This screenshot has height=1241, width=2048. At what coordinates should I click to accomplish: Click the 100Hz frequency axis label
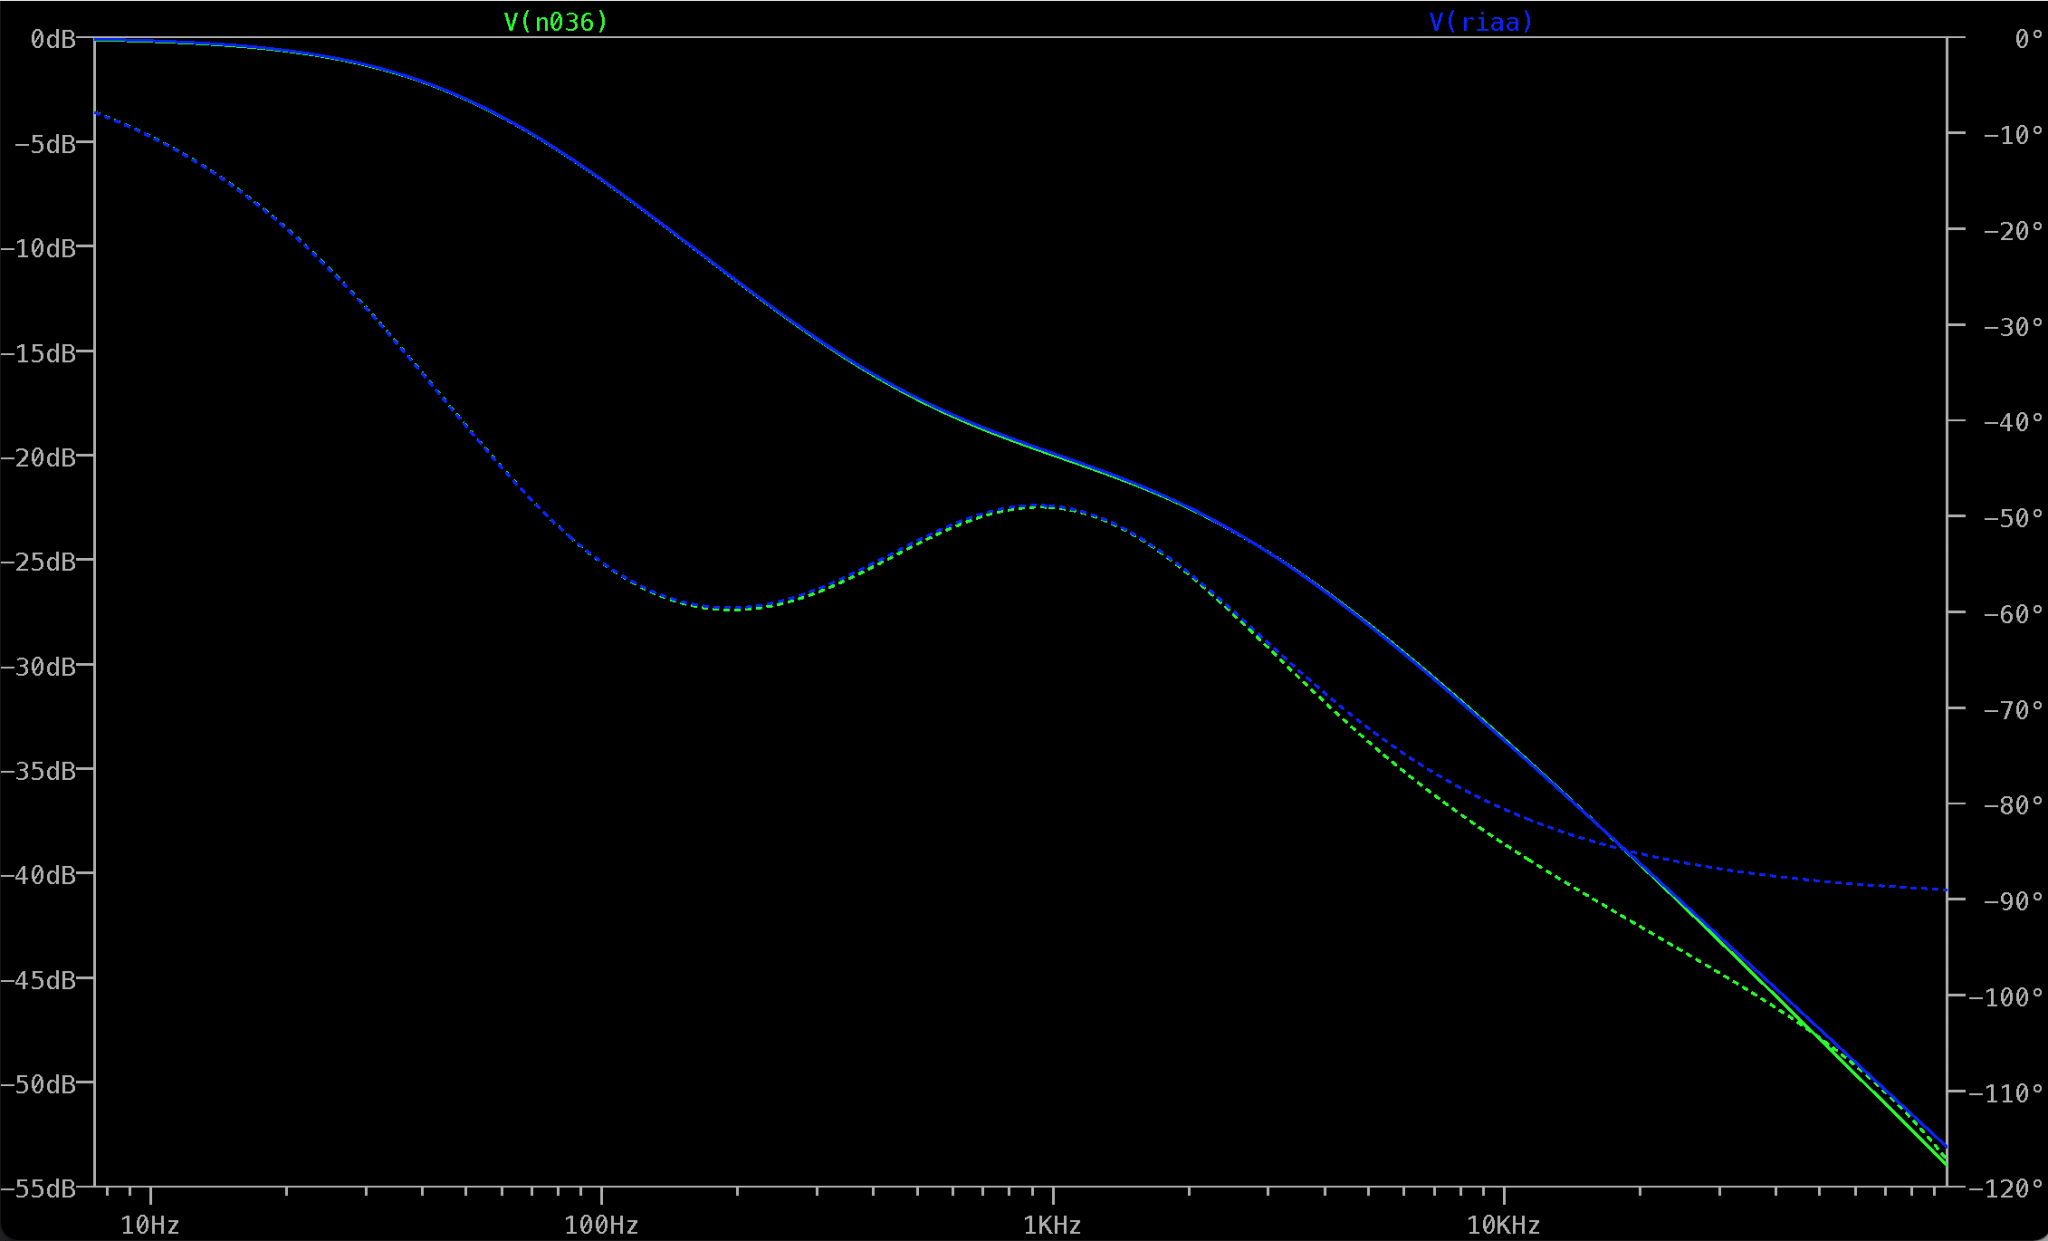[601, 1225]
